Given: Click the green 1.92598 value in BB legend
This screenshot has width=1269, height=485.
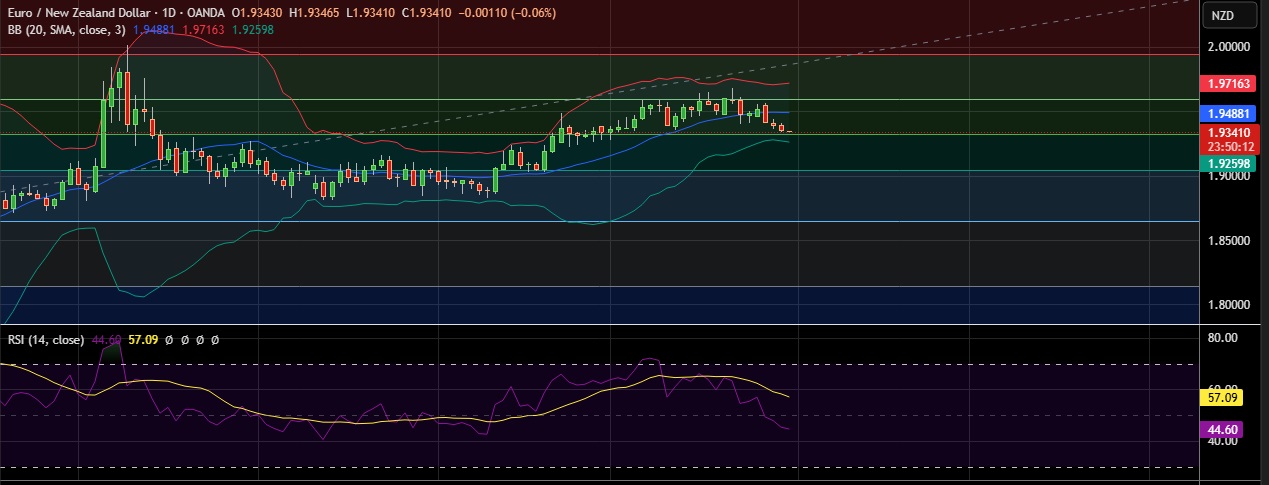Looking at the screenshot, I should point(252,30).
